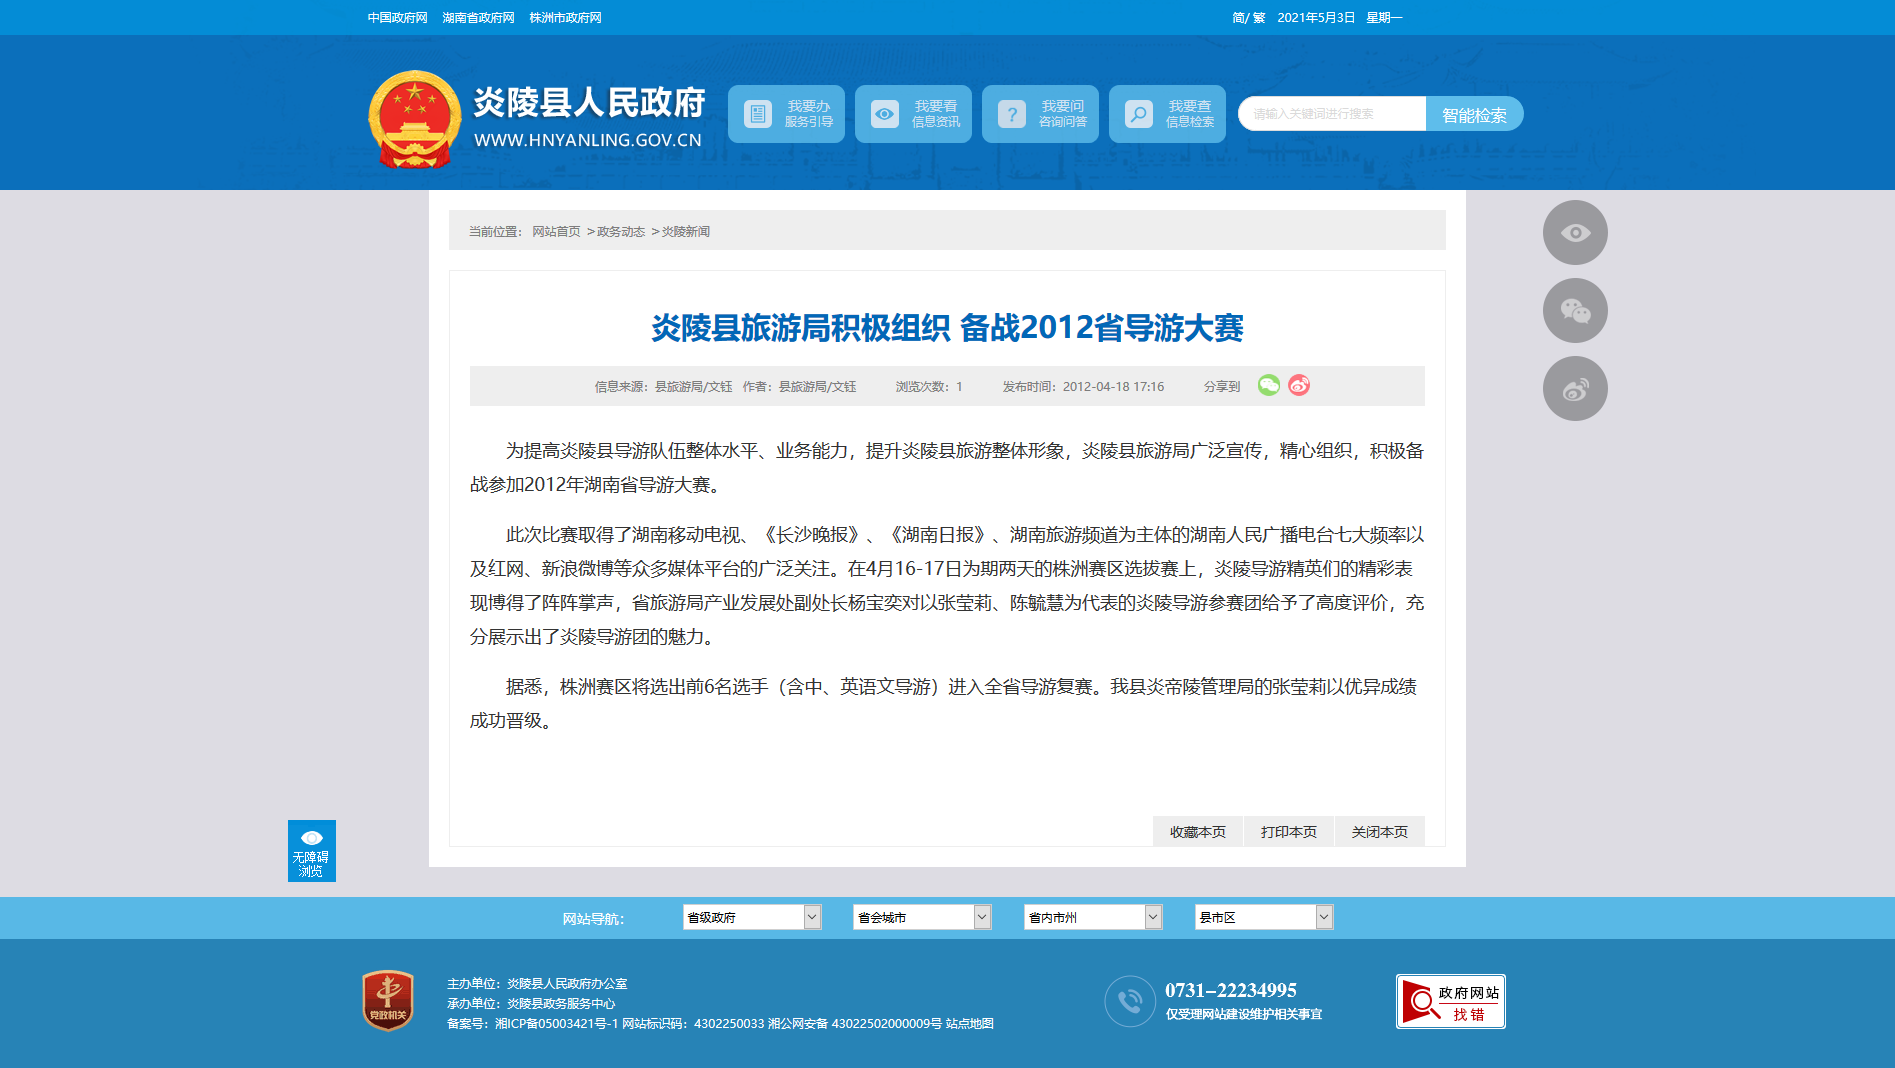Click the national emblem logo
The image size is (1895, 1068).
tap(414, 119)
